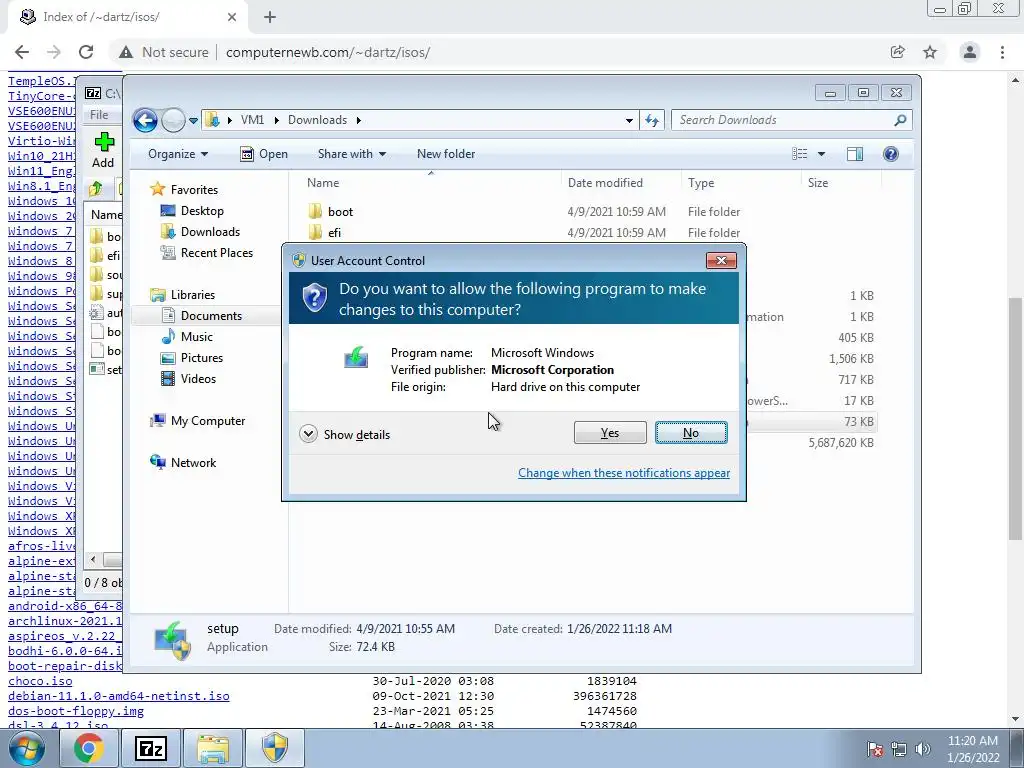
Task: Sort by Type column header
Action: coord(701,183)
